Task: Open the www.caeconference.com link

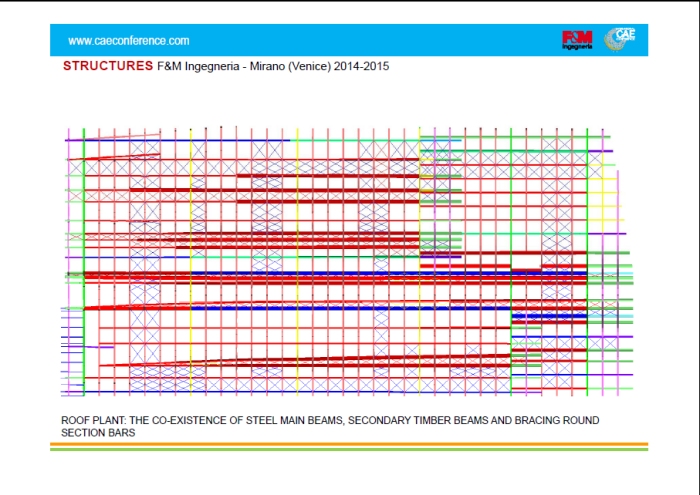Action: point(128,41)
